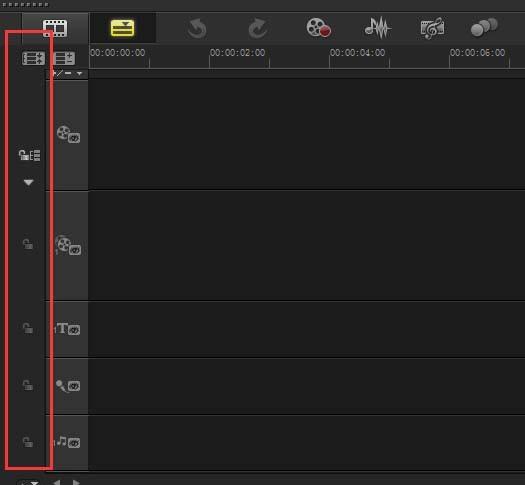The image size is (525, 485).
Task: Toggle ripple lock for title track
Action: click(x=28, y=328)
